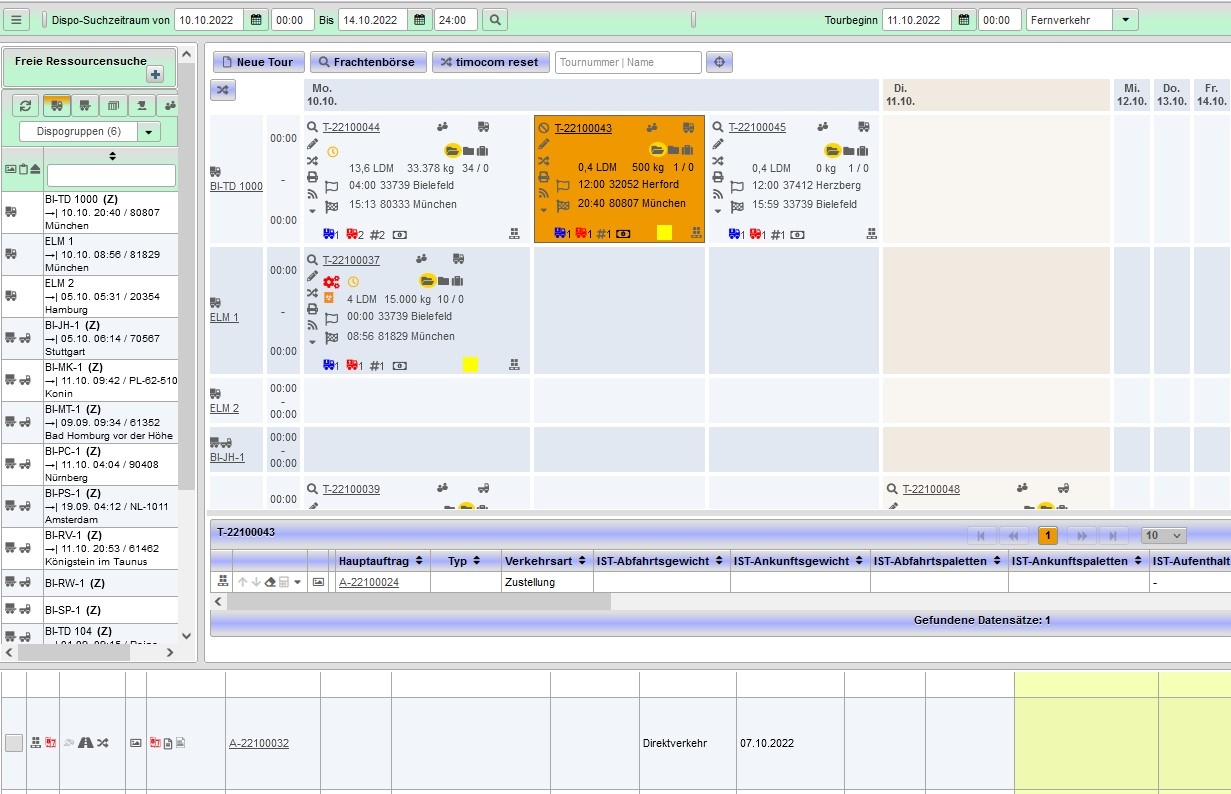
Task: Click the magnifier icon of tour T-22100044
Action: (x=312, y=127)
